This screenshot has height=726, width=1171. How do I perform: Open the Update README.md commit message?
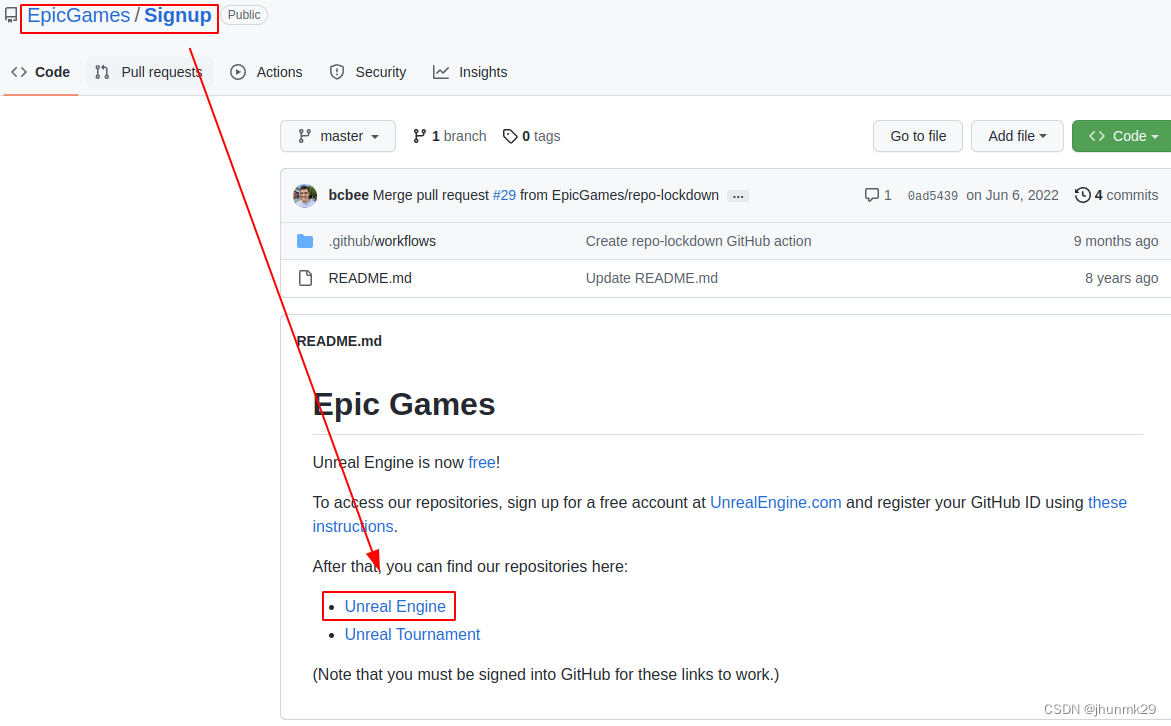tap(651, 279)
